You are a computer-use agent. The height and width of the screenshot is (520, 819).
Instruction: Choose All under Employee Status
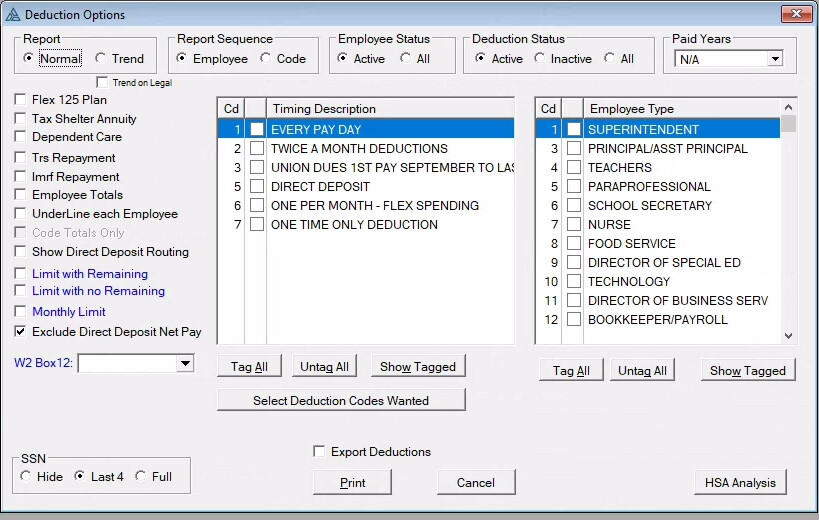405,59
